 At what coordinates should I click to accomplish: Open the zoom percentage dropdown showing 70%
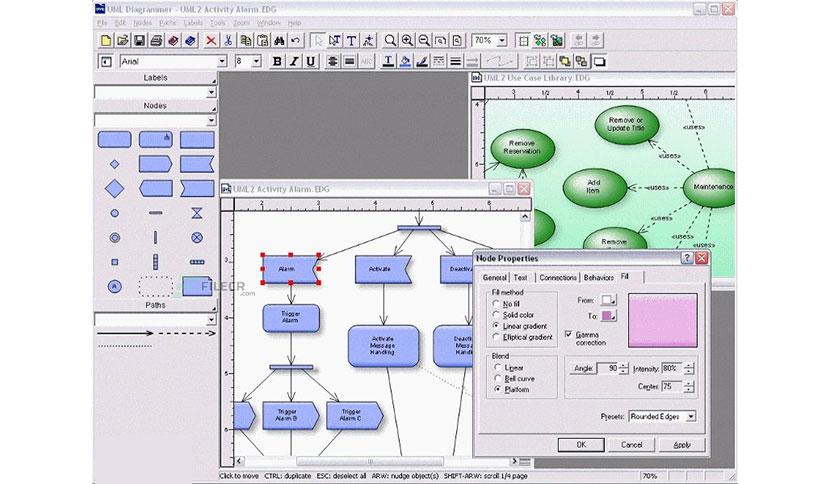click(x=502, y=41)
